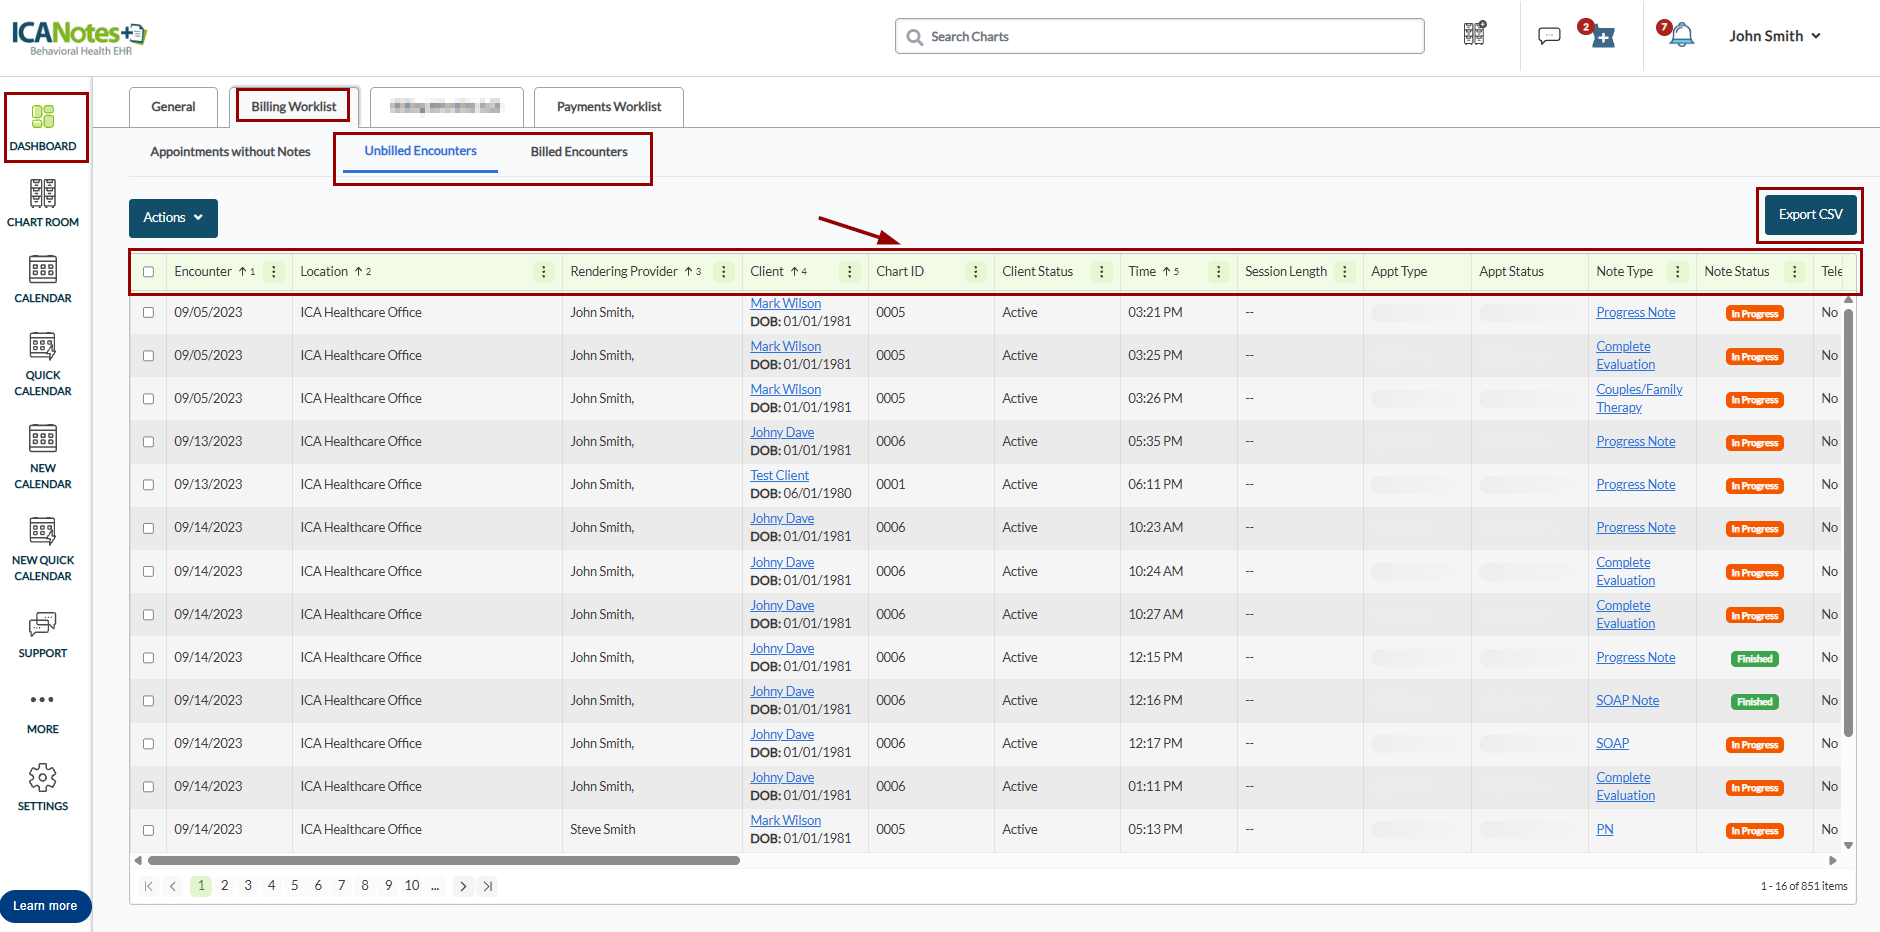
Task: Open the chat messages icon
Action: 1549,36
